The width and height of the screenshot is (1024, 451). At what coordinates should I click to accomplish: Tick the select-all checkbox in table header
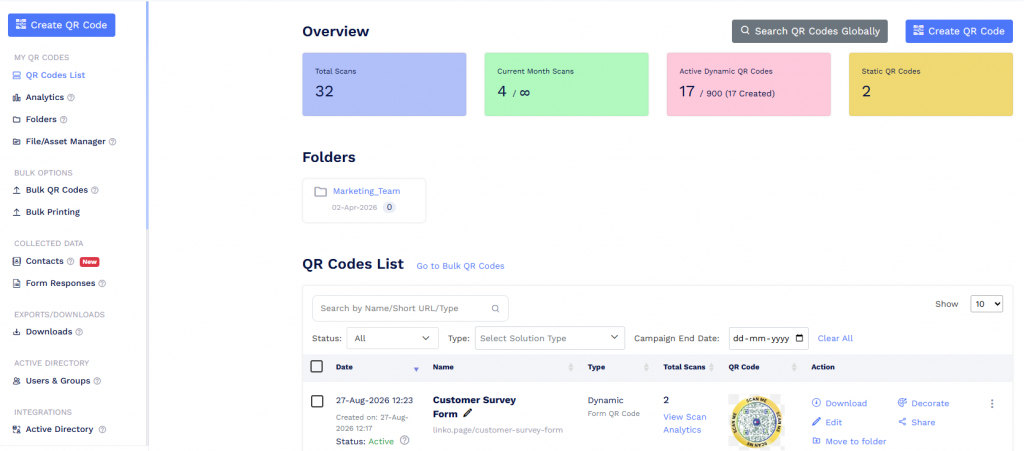pyautogui.click(x=317, y=366)
